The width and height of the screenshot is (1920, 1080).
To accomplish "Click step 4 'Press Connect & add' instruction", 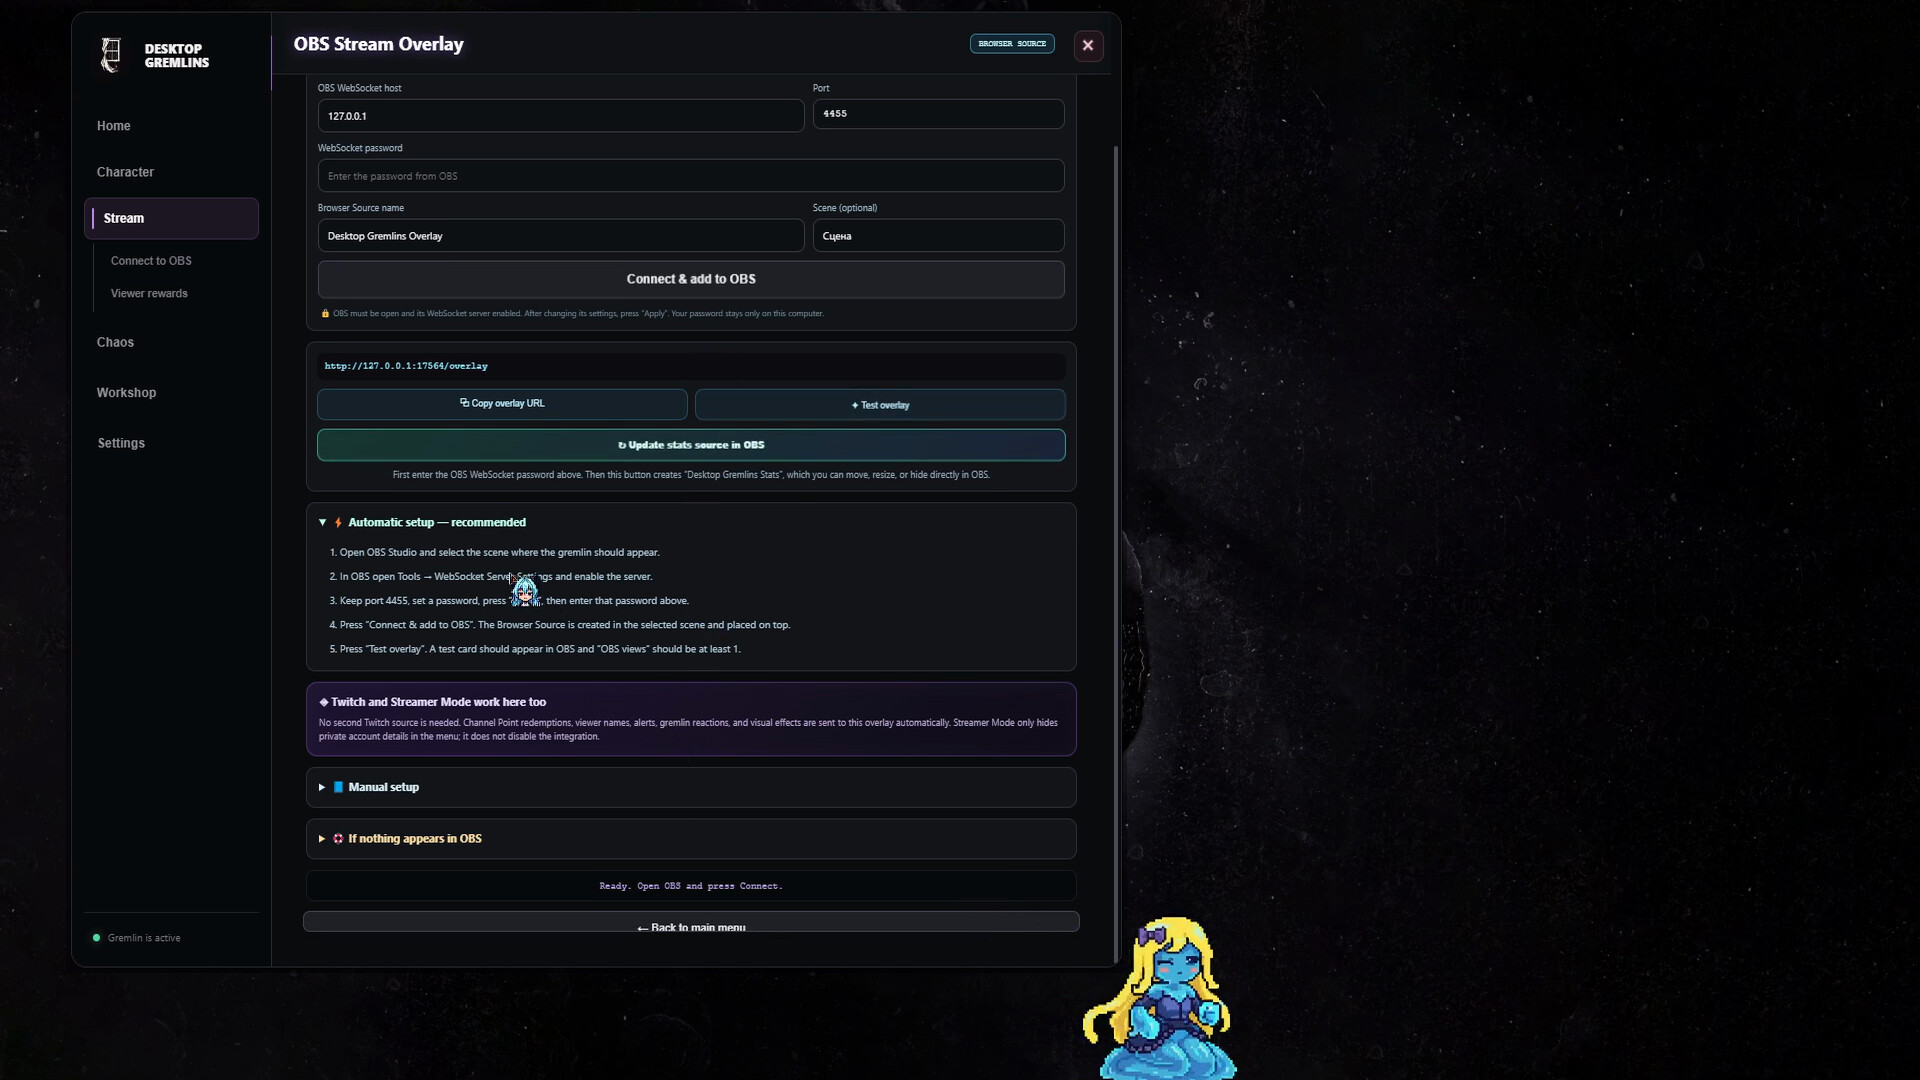I will (559, 625).
